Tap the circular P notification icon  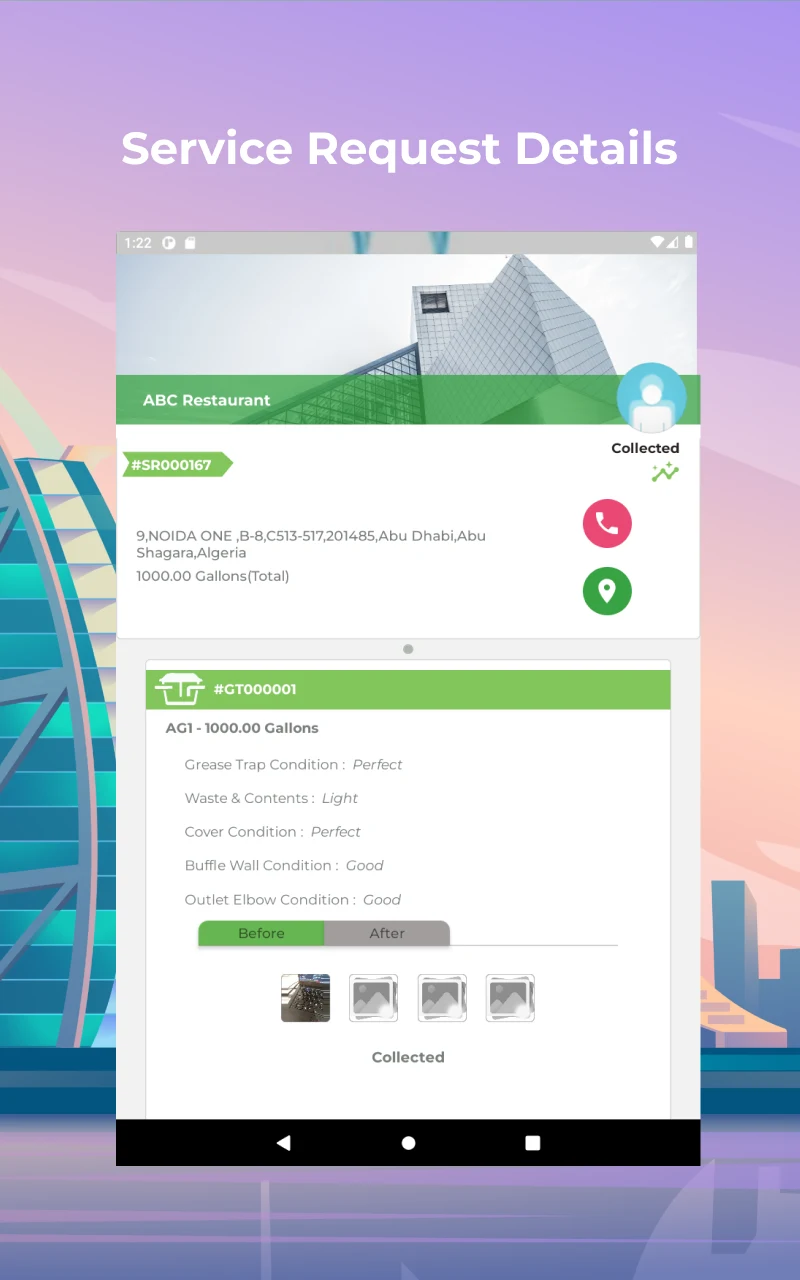169,243
